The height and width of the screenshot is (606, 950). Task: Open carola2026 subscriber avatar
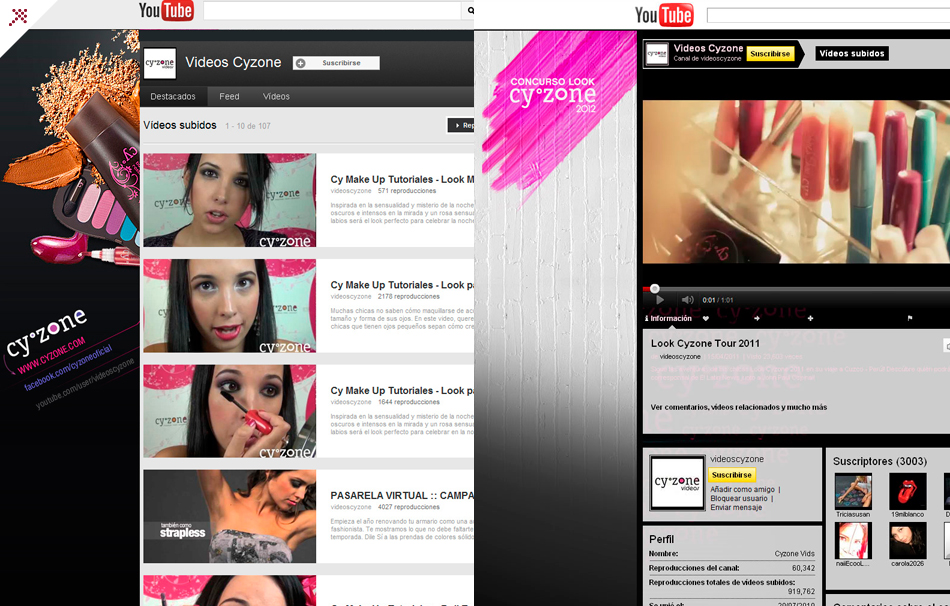click(x=908, y=541)
